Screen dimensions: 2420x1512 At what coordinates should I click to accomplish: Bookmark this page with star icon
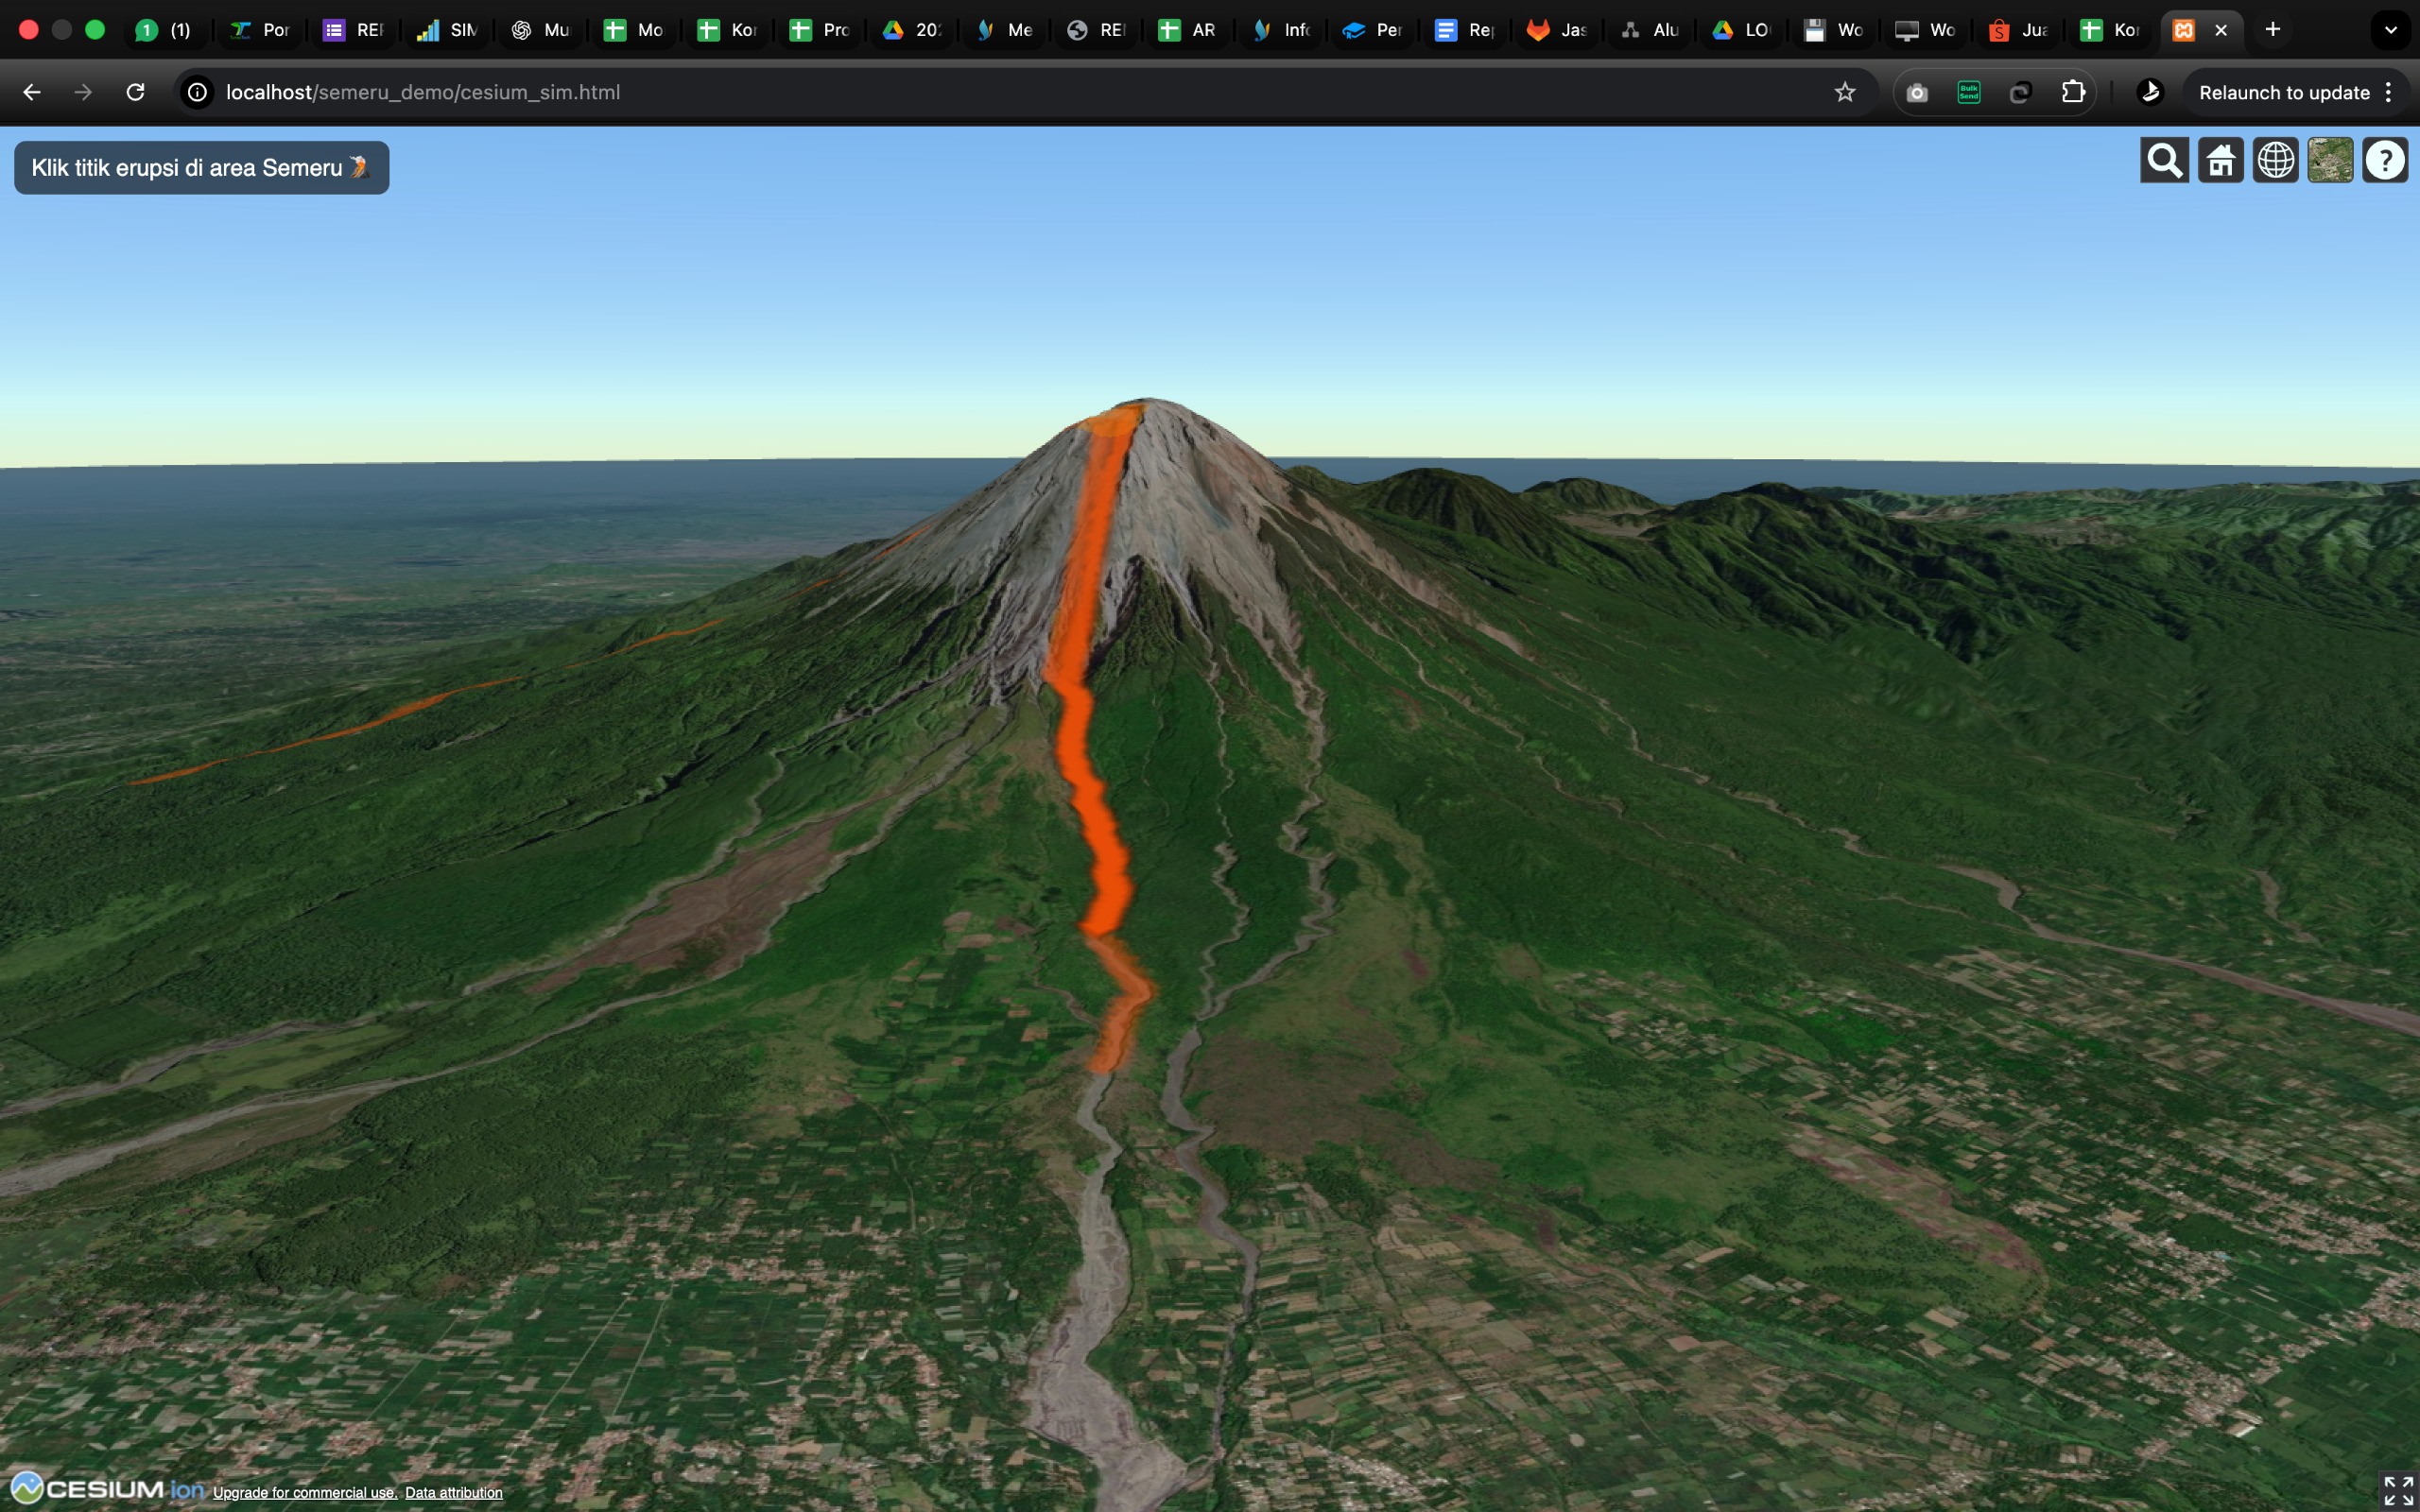[x=1844, y=92]
